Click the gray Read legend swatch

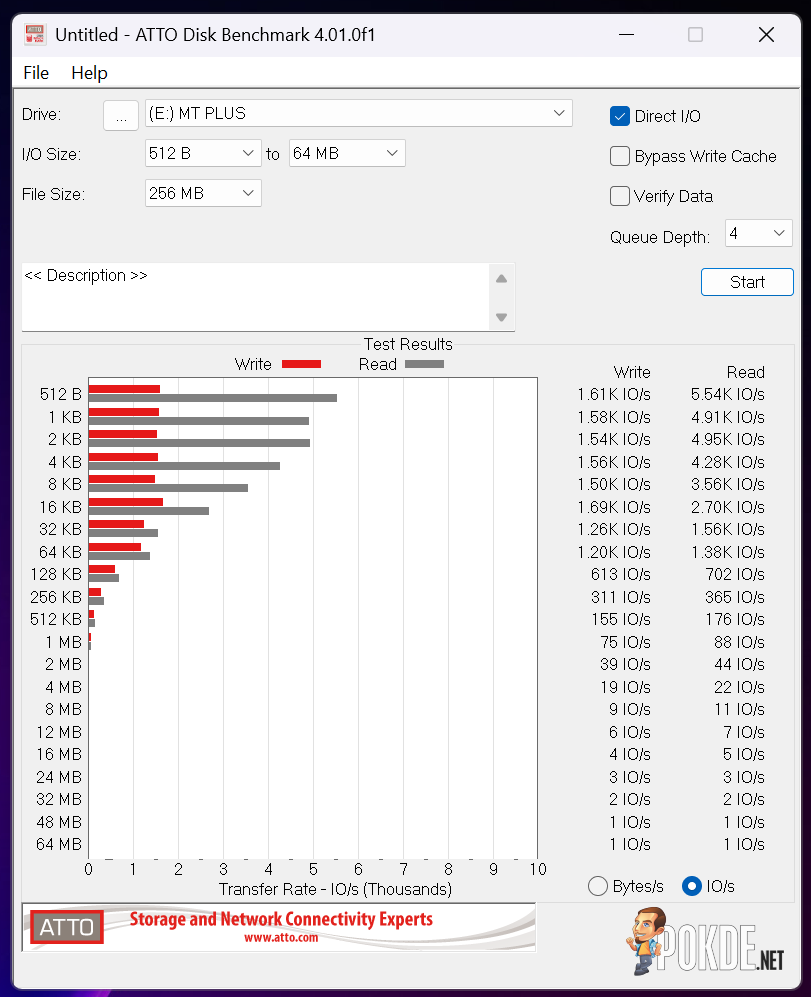pos(424,364)
